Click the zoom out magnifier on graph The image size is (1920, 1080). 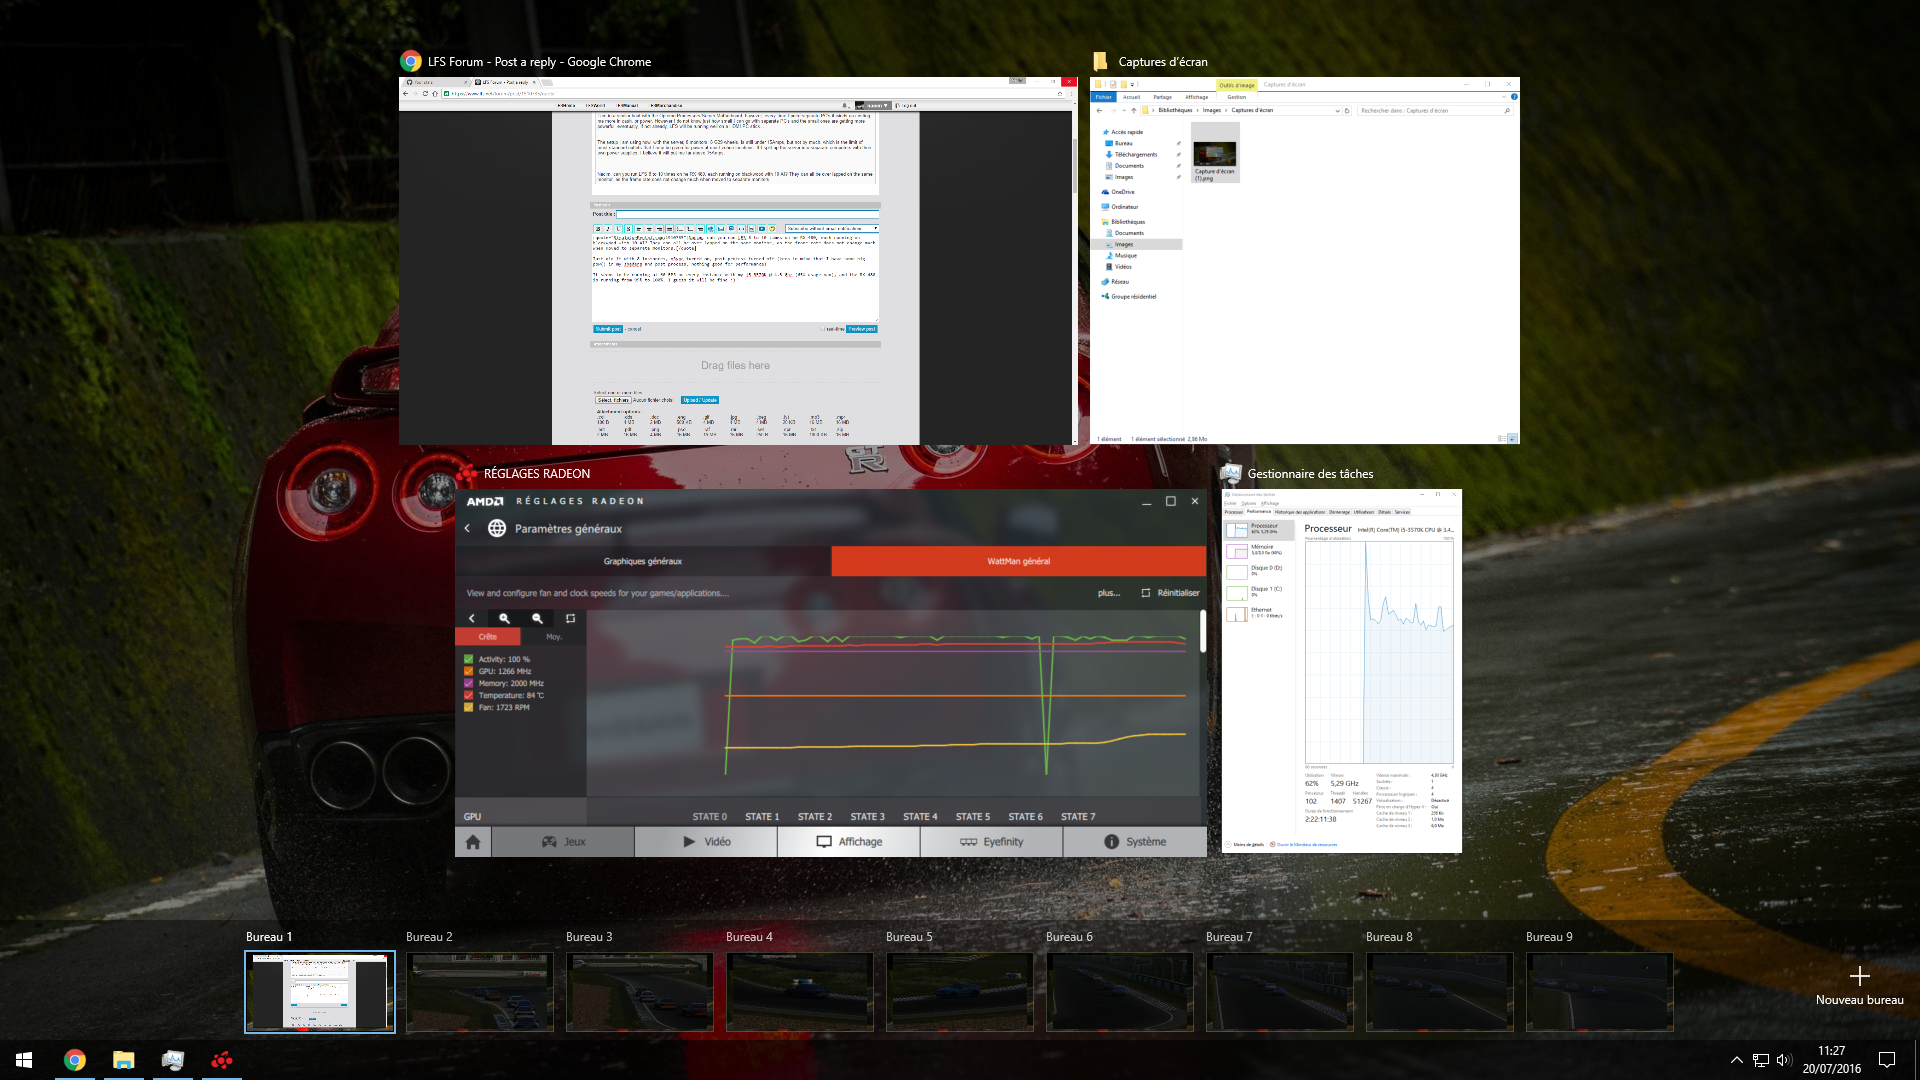point(538,619)
